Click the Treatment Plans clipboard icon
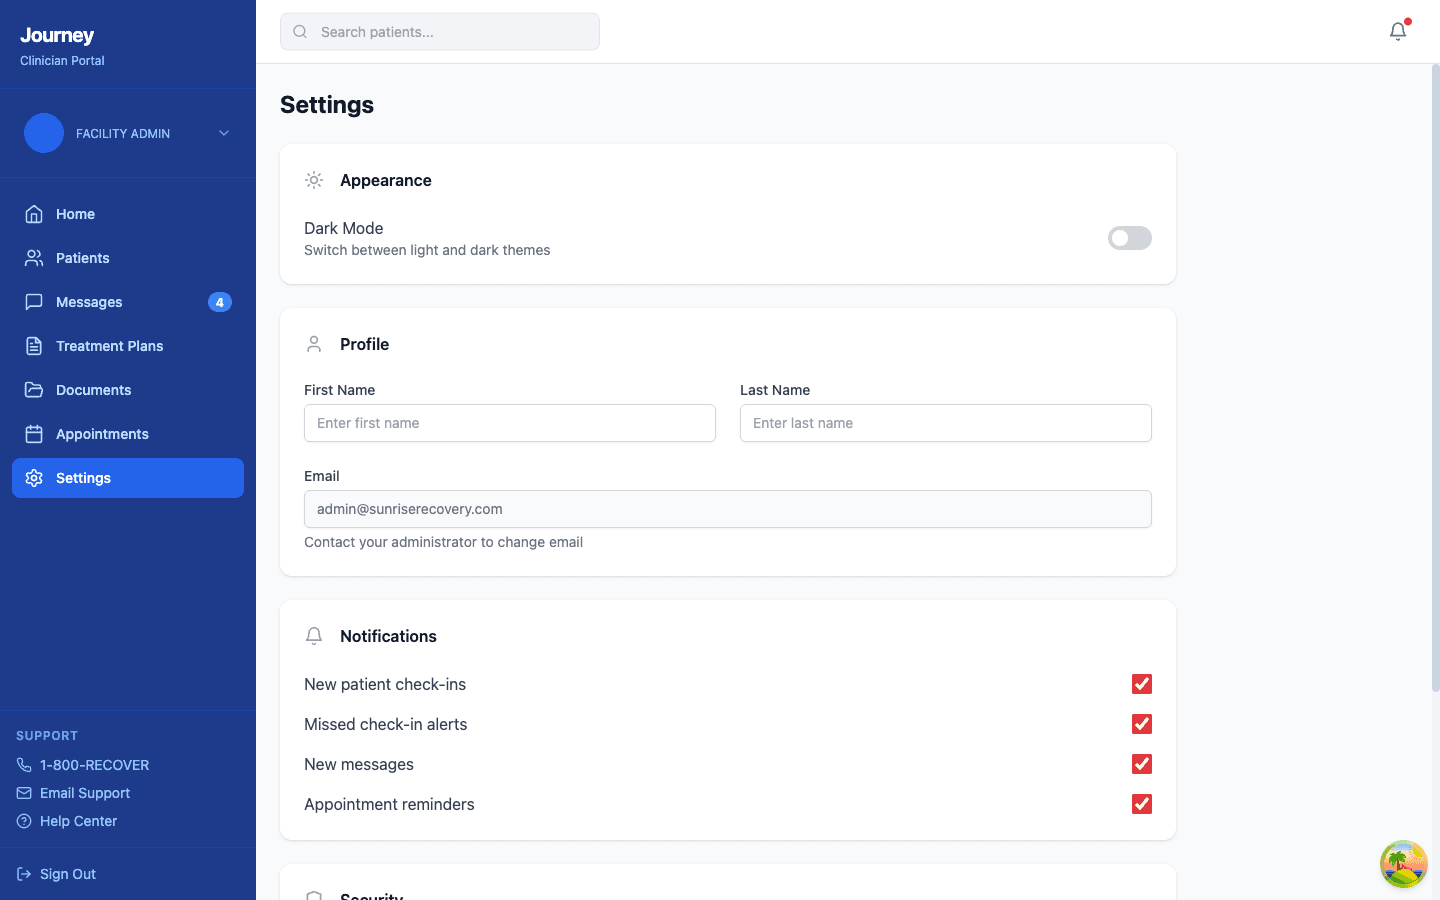 (32, 346)
